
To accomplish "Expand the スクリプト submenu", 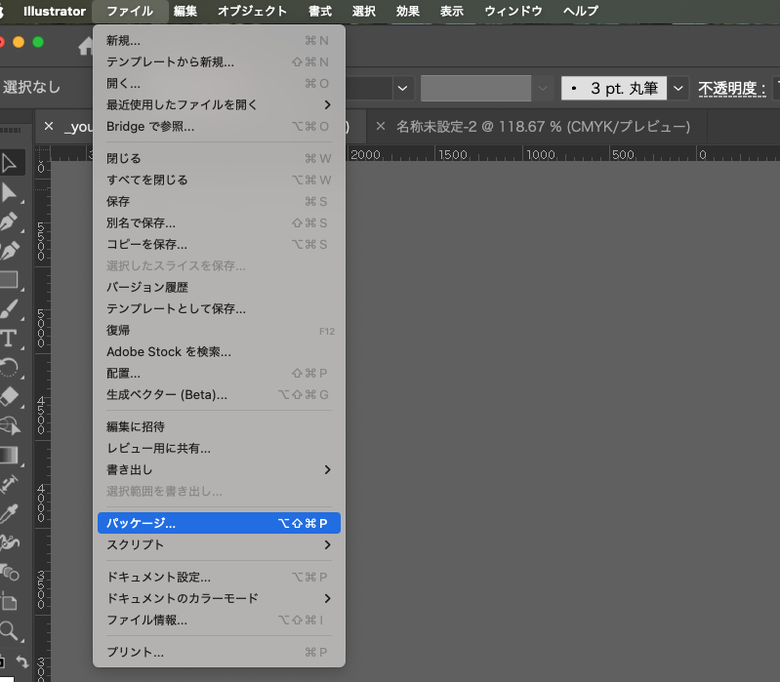I will pos(219,545).
